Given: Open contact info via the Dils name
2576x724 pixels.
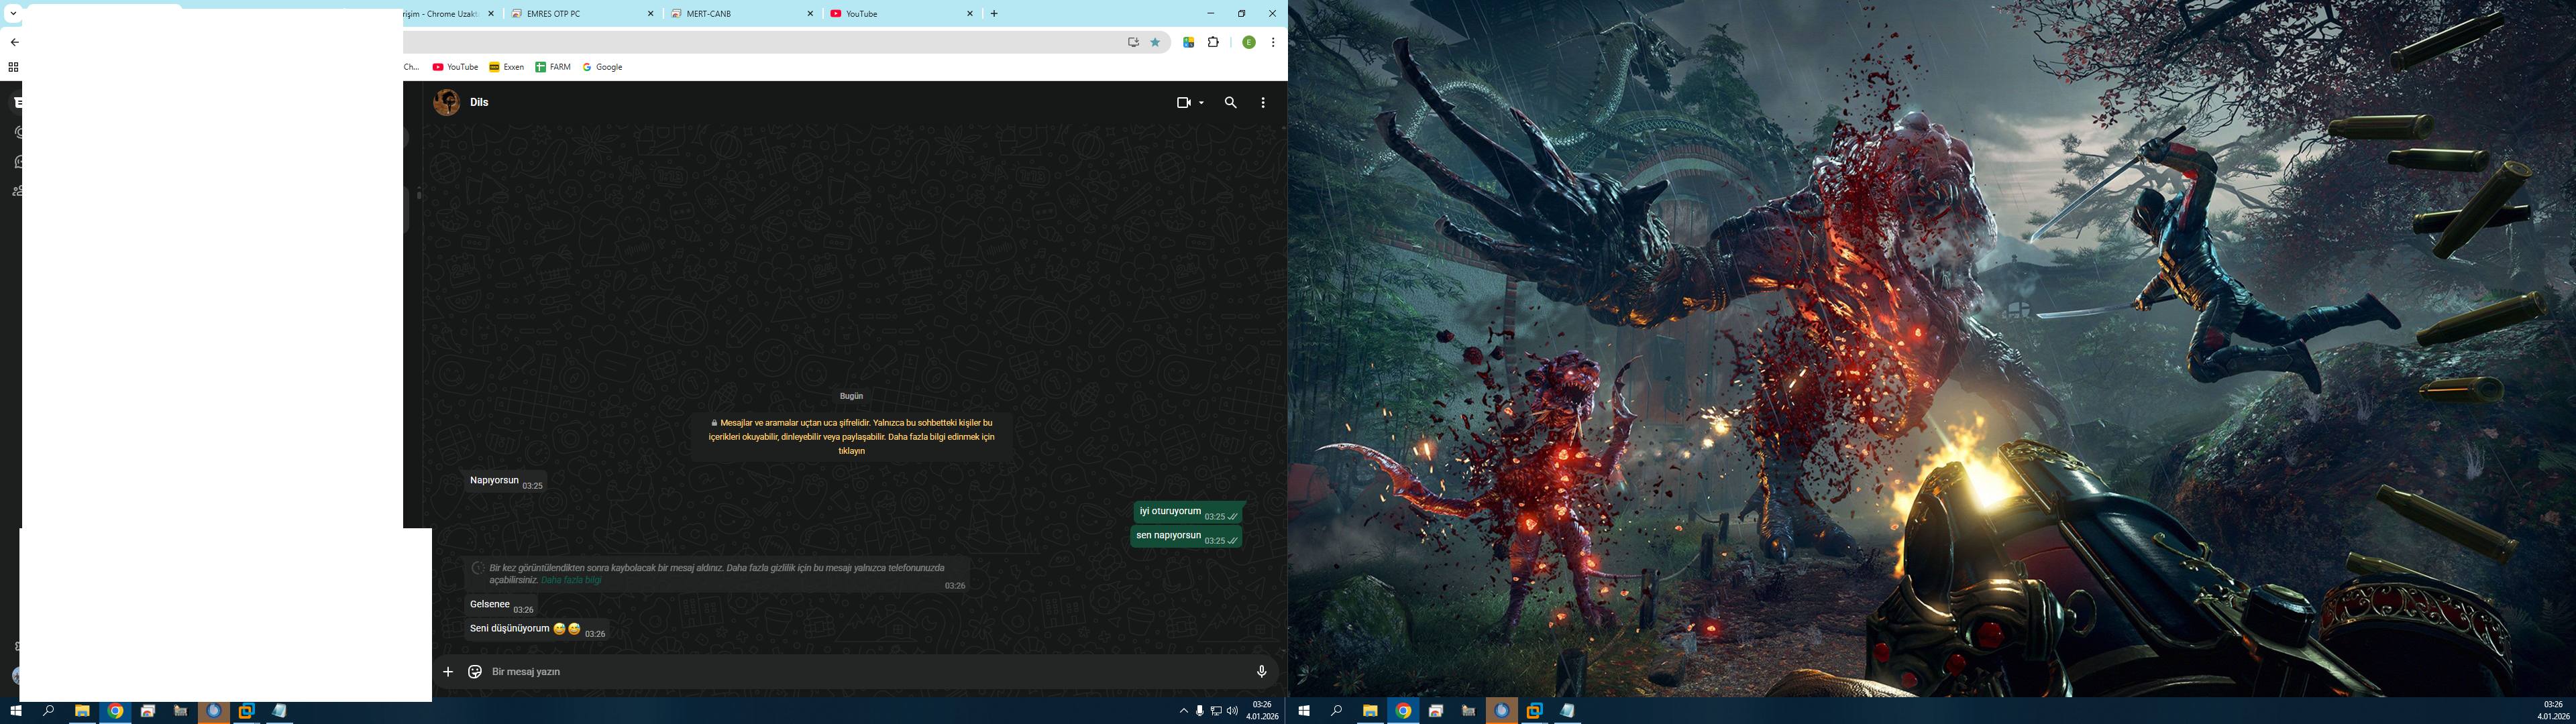Looking at the screenshot, I should (x=479, y=102).
